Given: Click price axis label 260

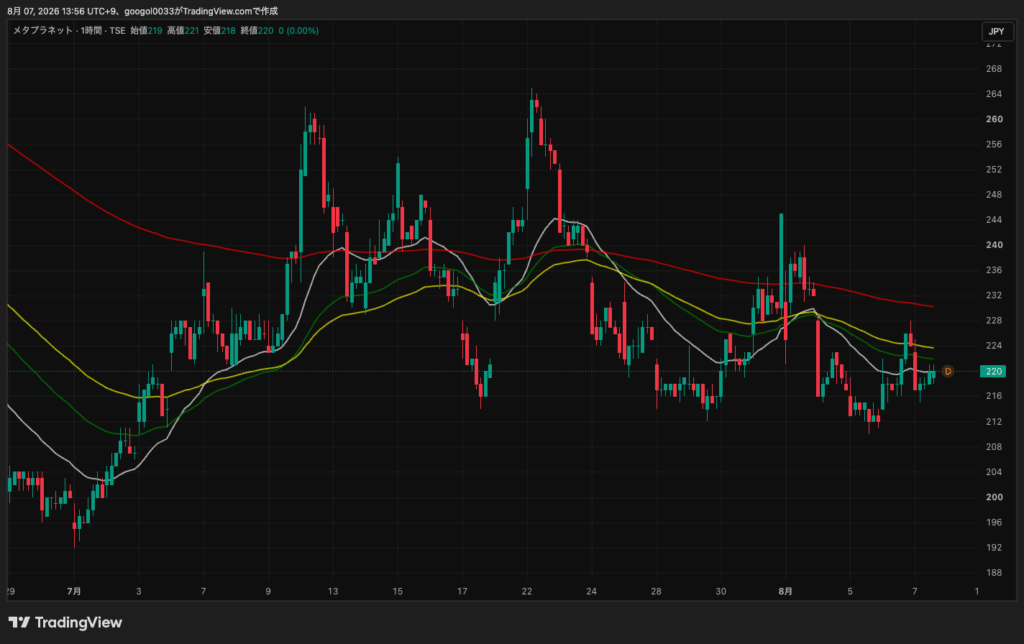Looking at the screenshot, I should coord(994,119).
